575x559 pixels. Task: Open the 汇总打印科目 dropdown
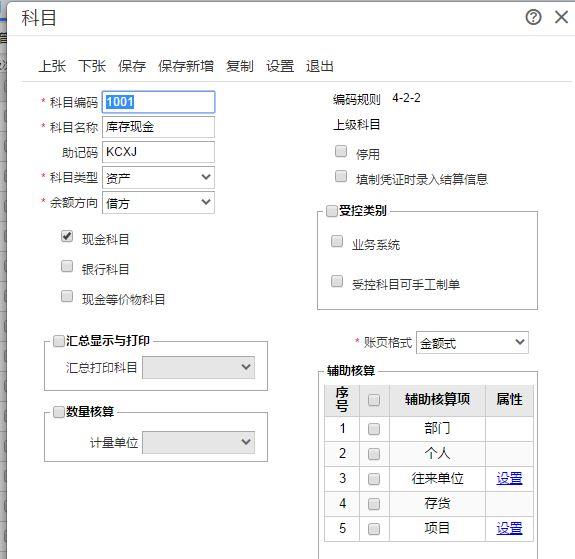[x=198, y=367]
